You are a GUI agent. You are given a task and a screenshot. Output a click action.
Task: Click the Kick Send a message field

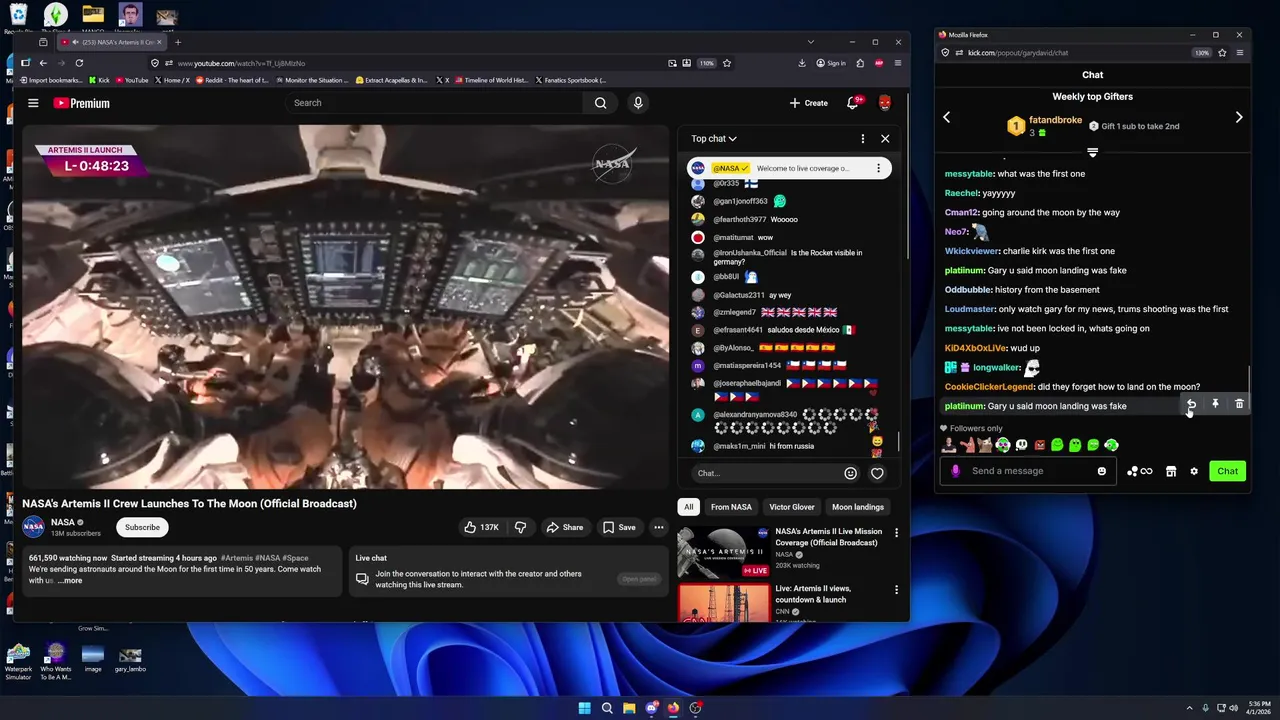pos(1028,471)
